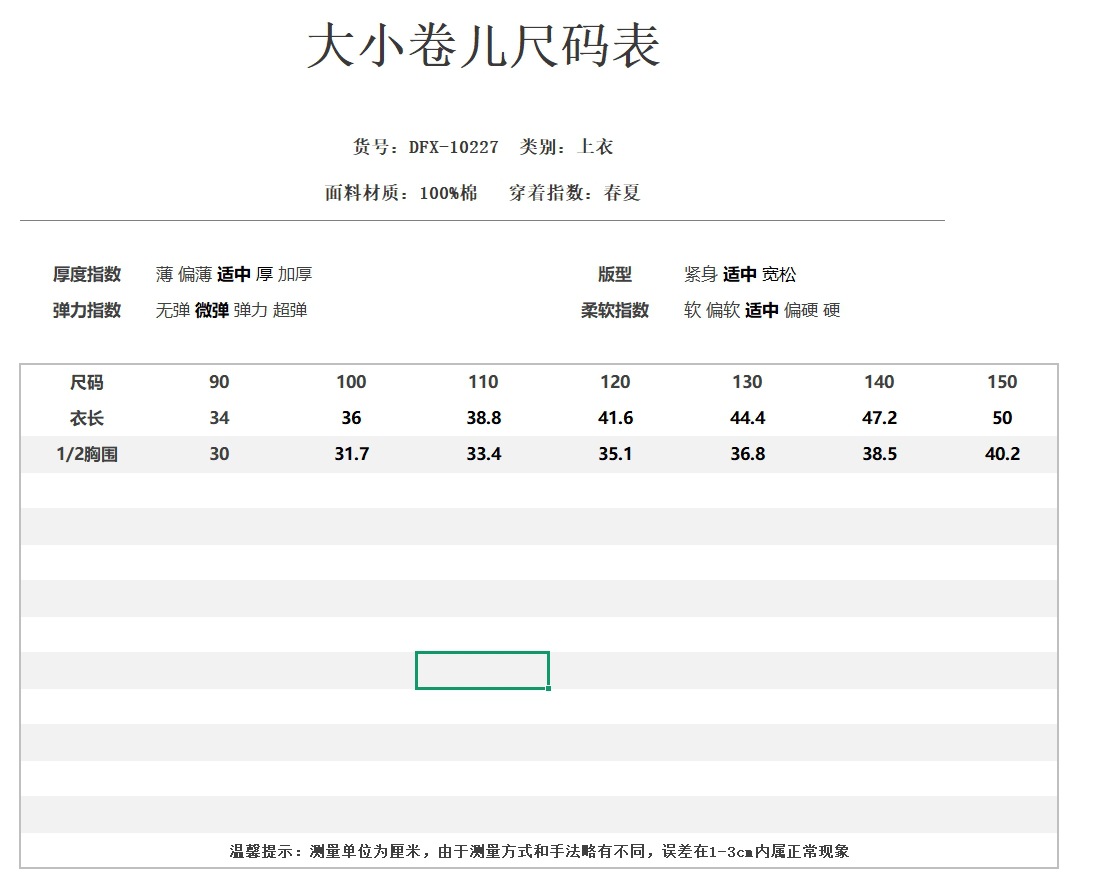Click the 衣长 value 38.8

pos(484,418)
